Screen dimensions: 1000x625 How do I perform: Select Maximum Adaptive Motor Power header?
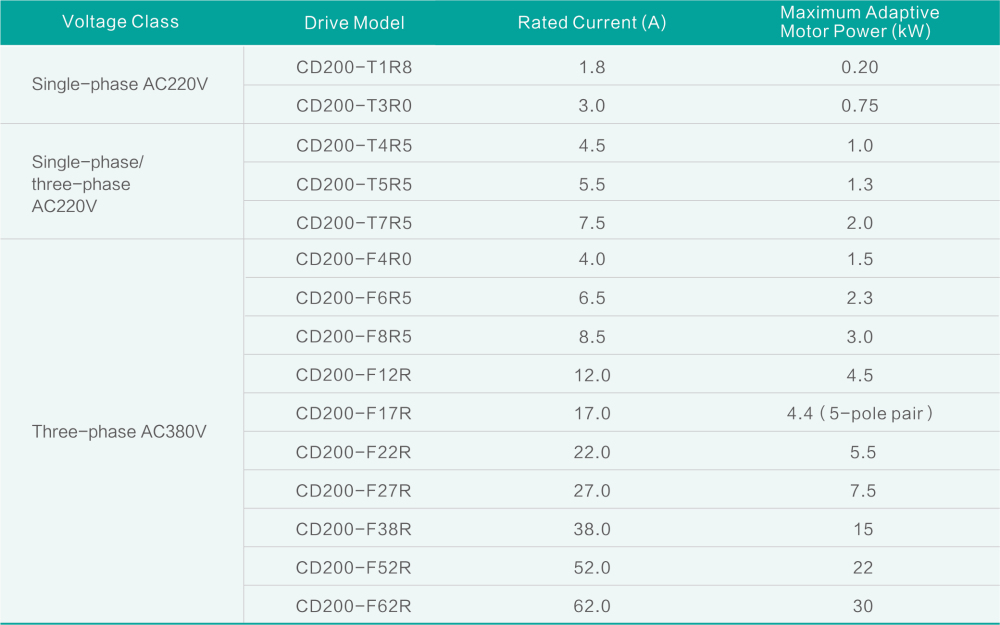click(x=860, y=22)
